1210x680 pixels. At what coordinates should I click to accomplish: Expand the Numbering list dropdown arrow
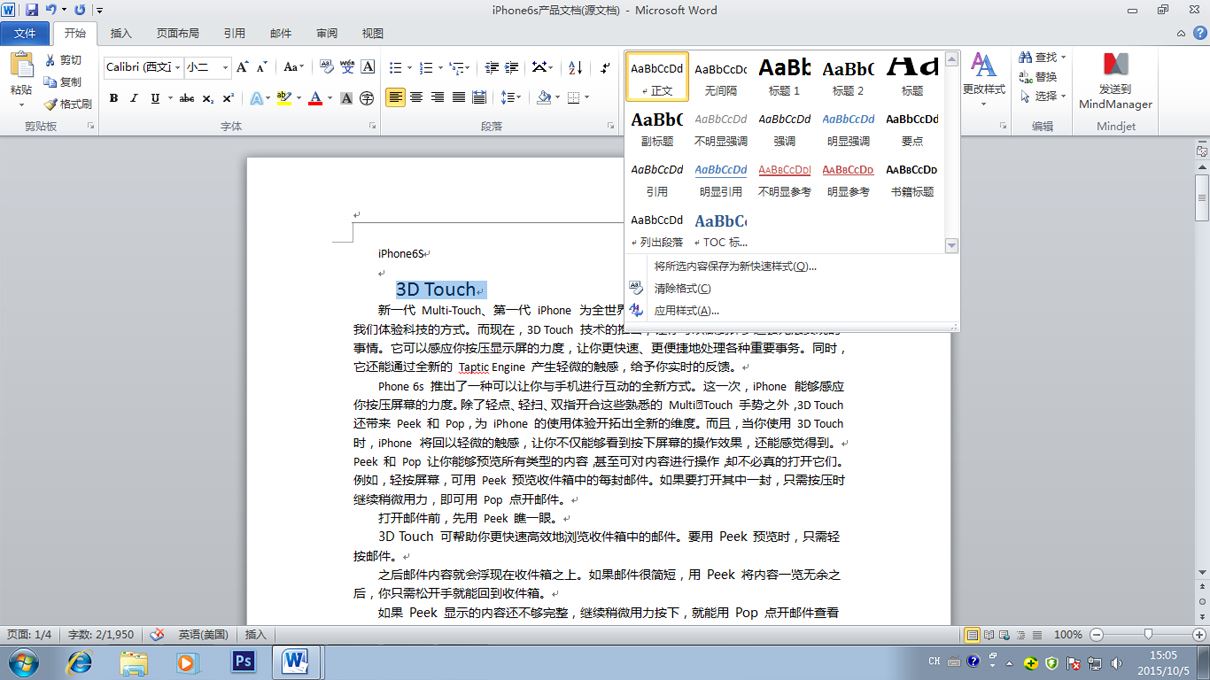click(x=439, y=67)
